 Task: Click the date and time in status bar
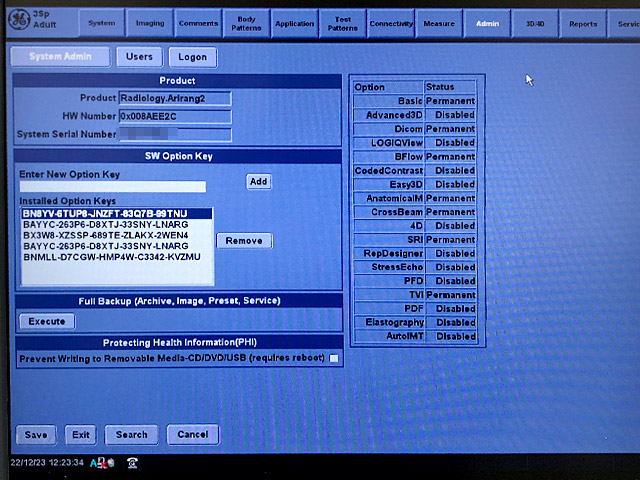point(47,462)
